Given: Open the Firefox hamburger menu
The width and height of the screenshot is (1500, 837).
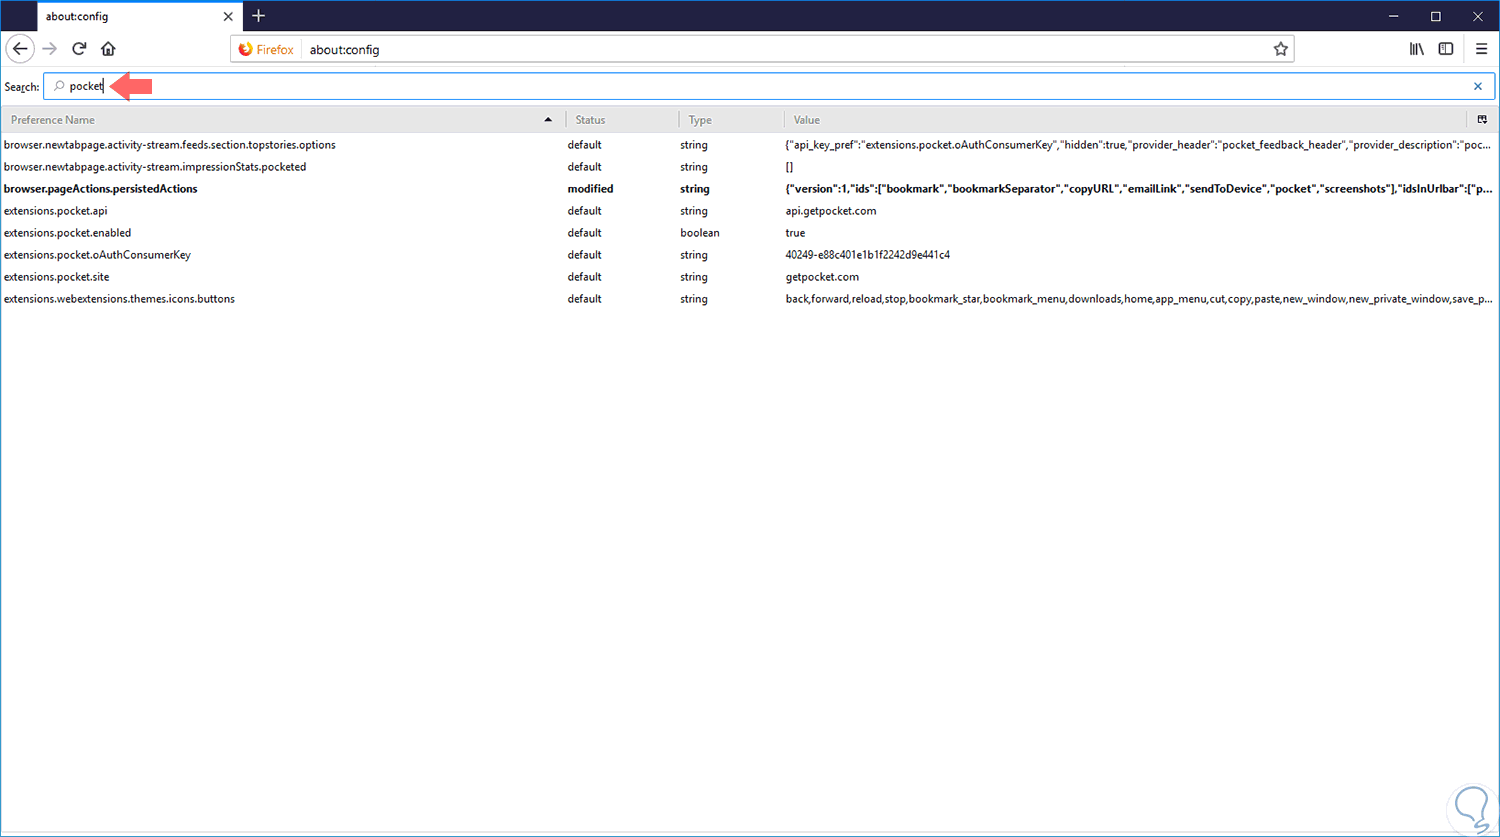Looking at the screenshot, I should pos(1481,49).
